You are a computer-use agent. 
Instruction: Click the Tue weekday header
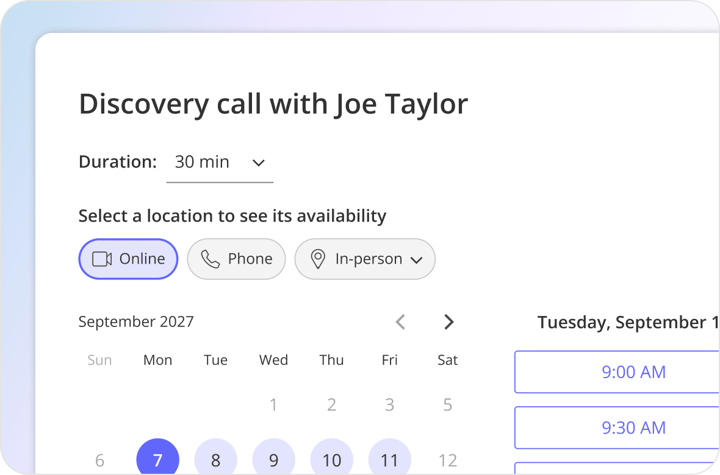[x=215, y=360]
